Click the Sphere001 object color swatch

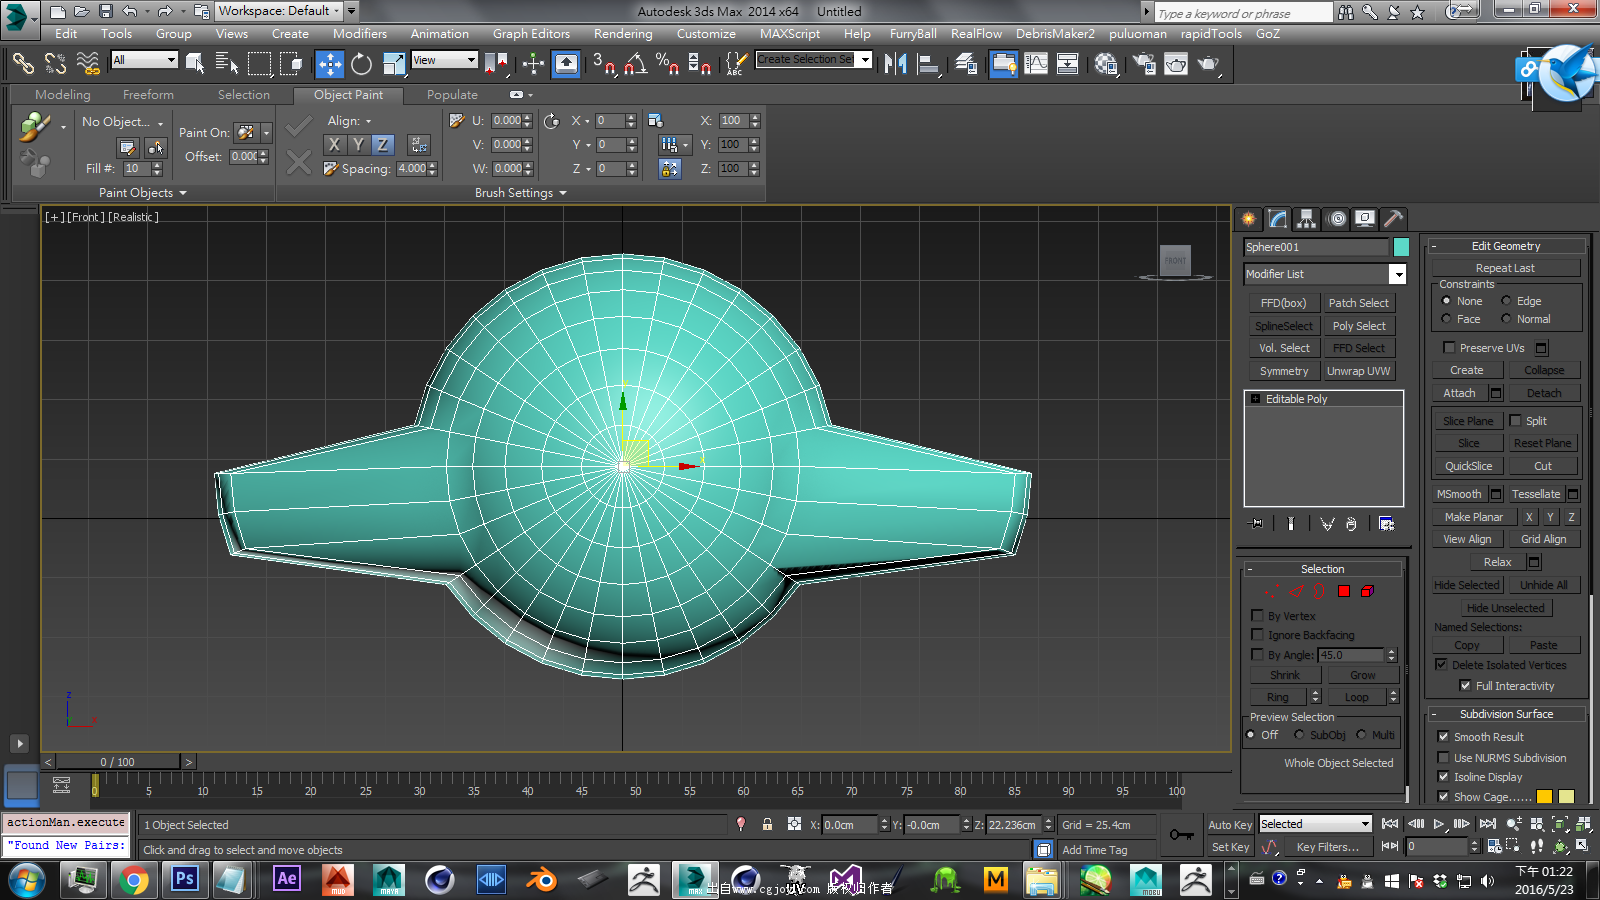click(x=1401, y=247)
